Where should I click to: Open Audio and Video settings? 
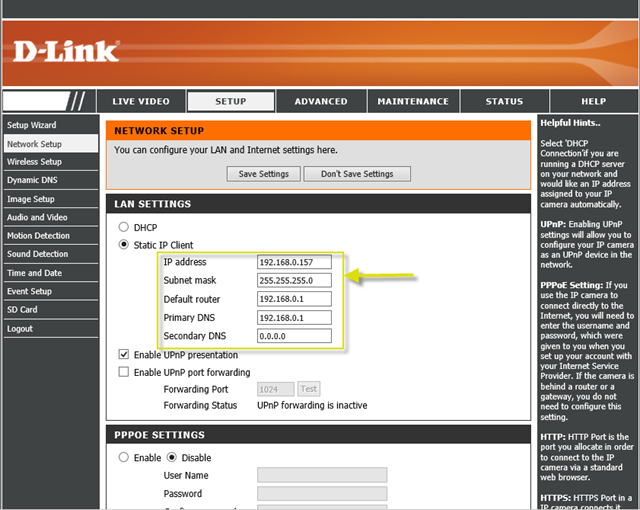[x=51, y=217]
